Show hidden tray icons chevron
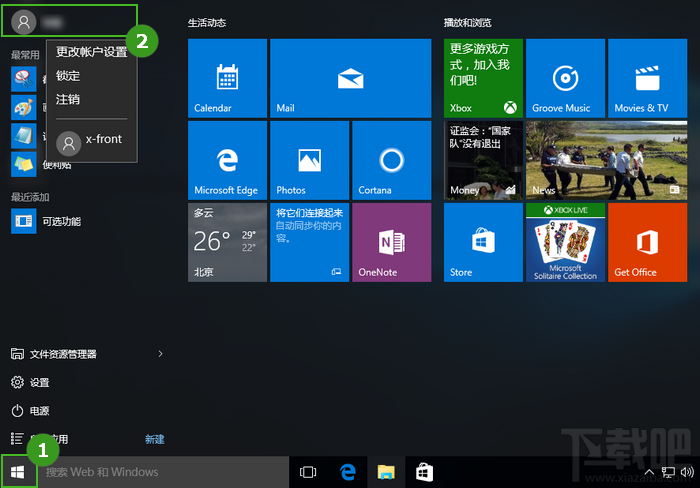This screenshot has height=488, width=700. (x=649, y=472)
